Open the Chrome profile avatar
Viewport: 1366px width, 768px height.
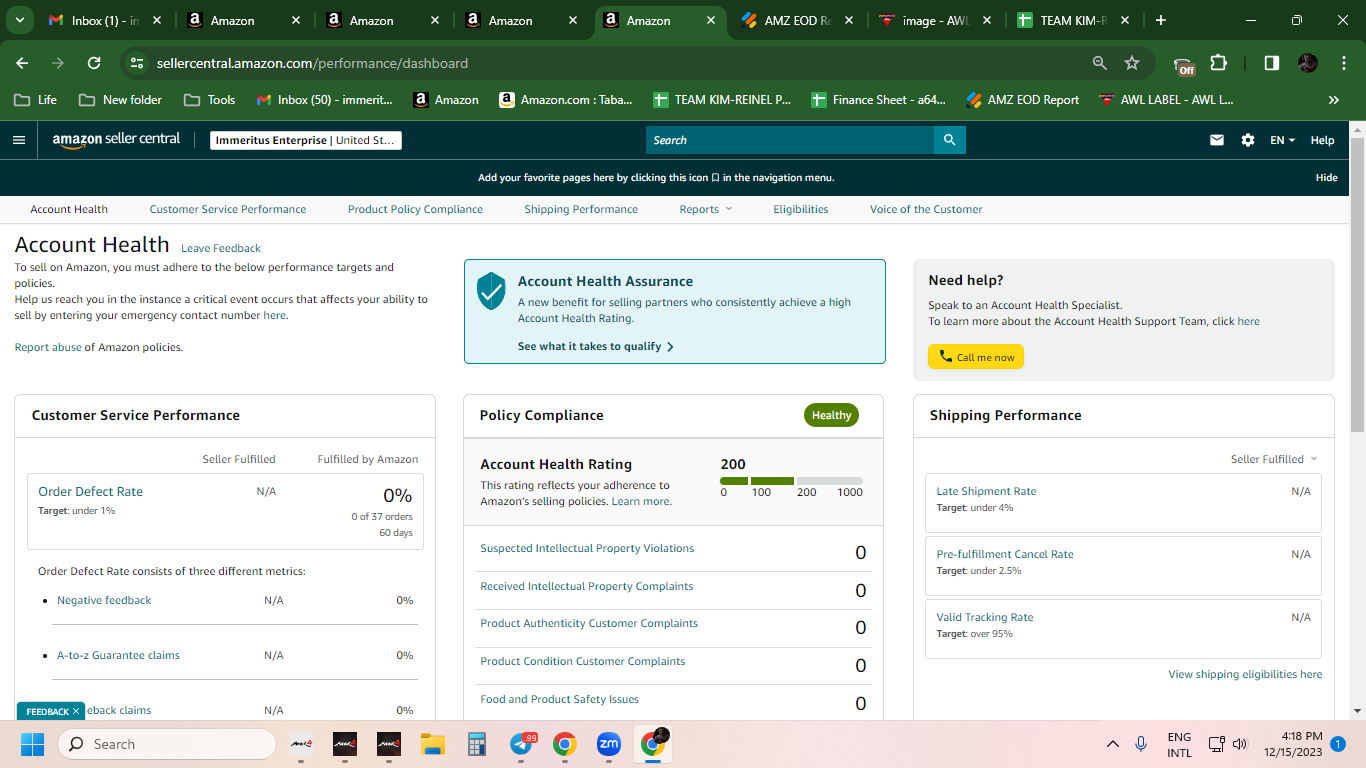tap(1308, 63)
